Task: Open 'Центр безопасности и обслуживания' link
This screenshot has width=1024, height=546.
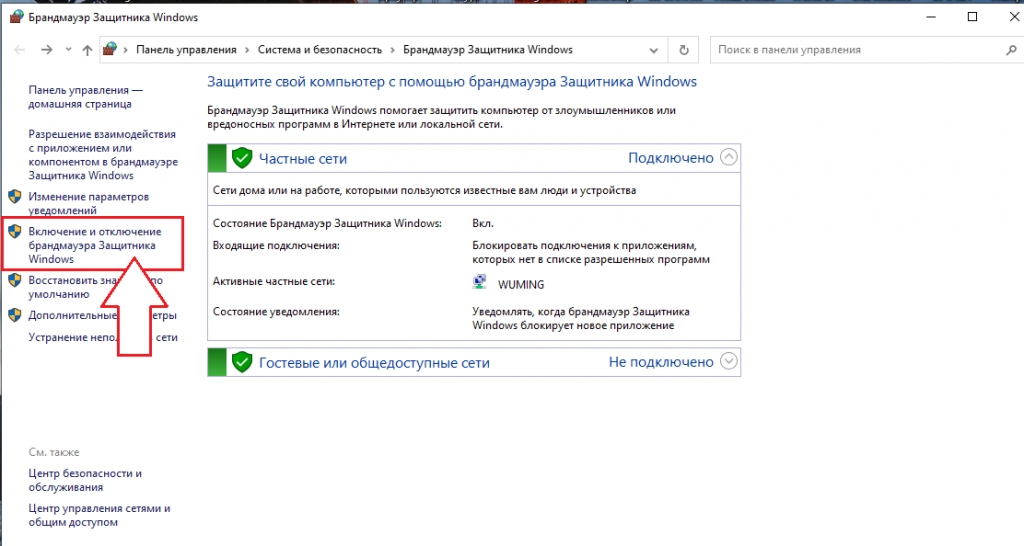Action: point(85,480)
